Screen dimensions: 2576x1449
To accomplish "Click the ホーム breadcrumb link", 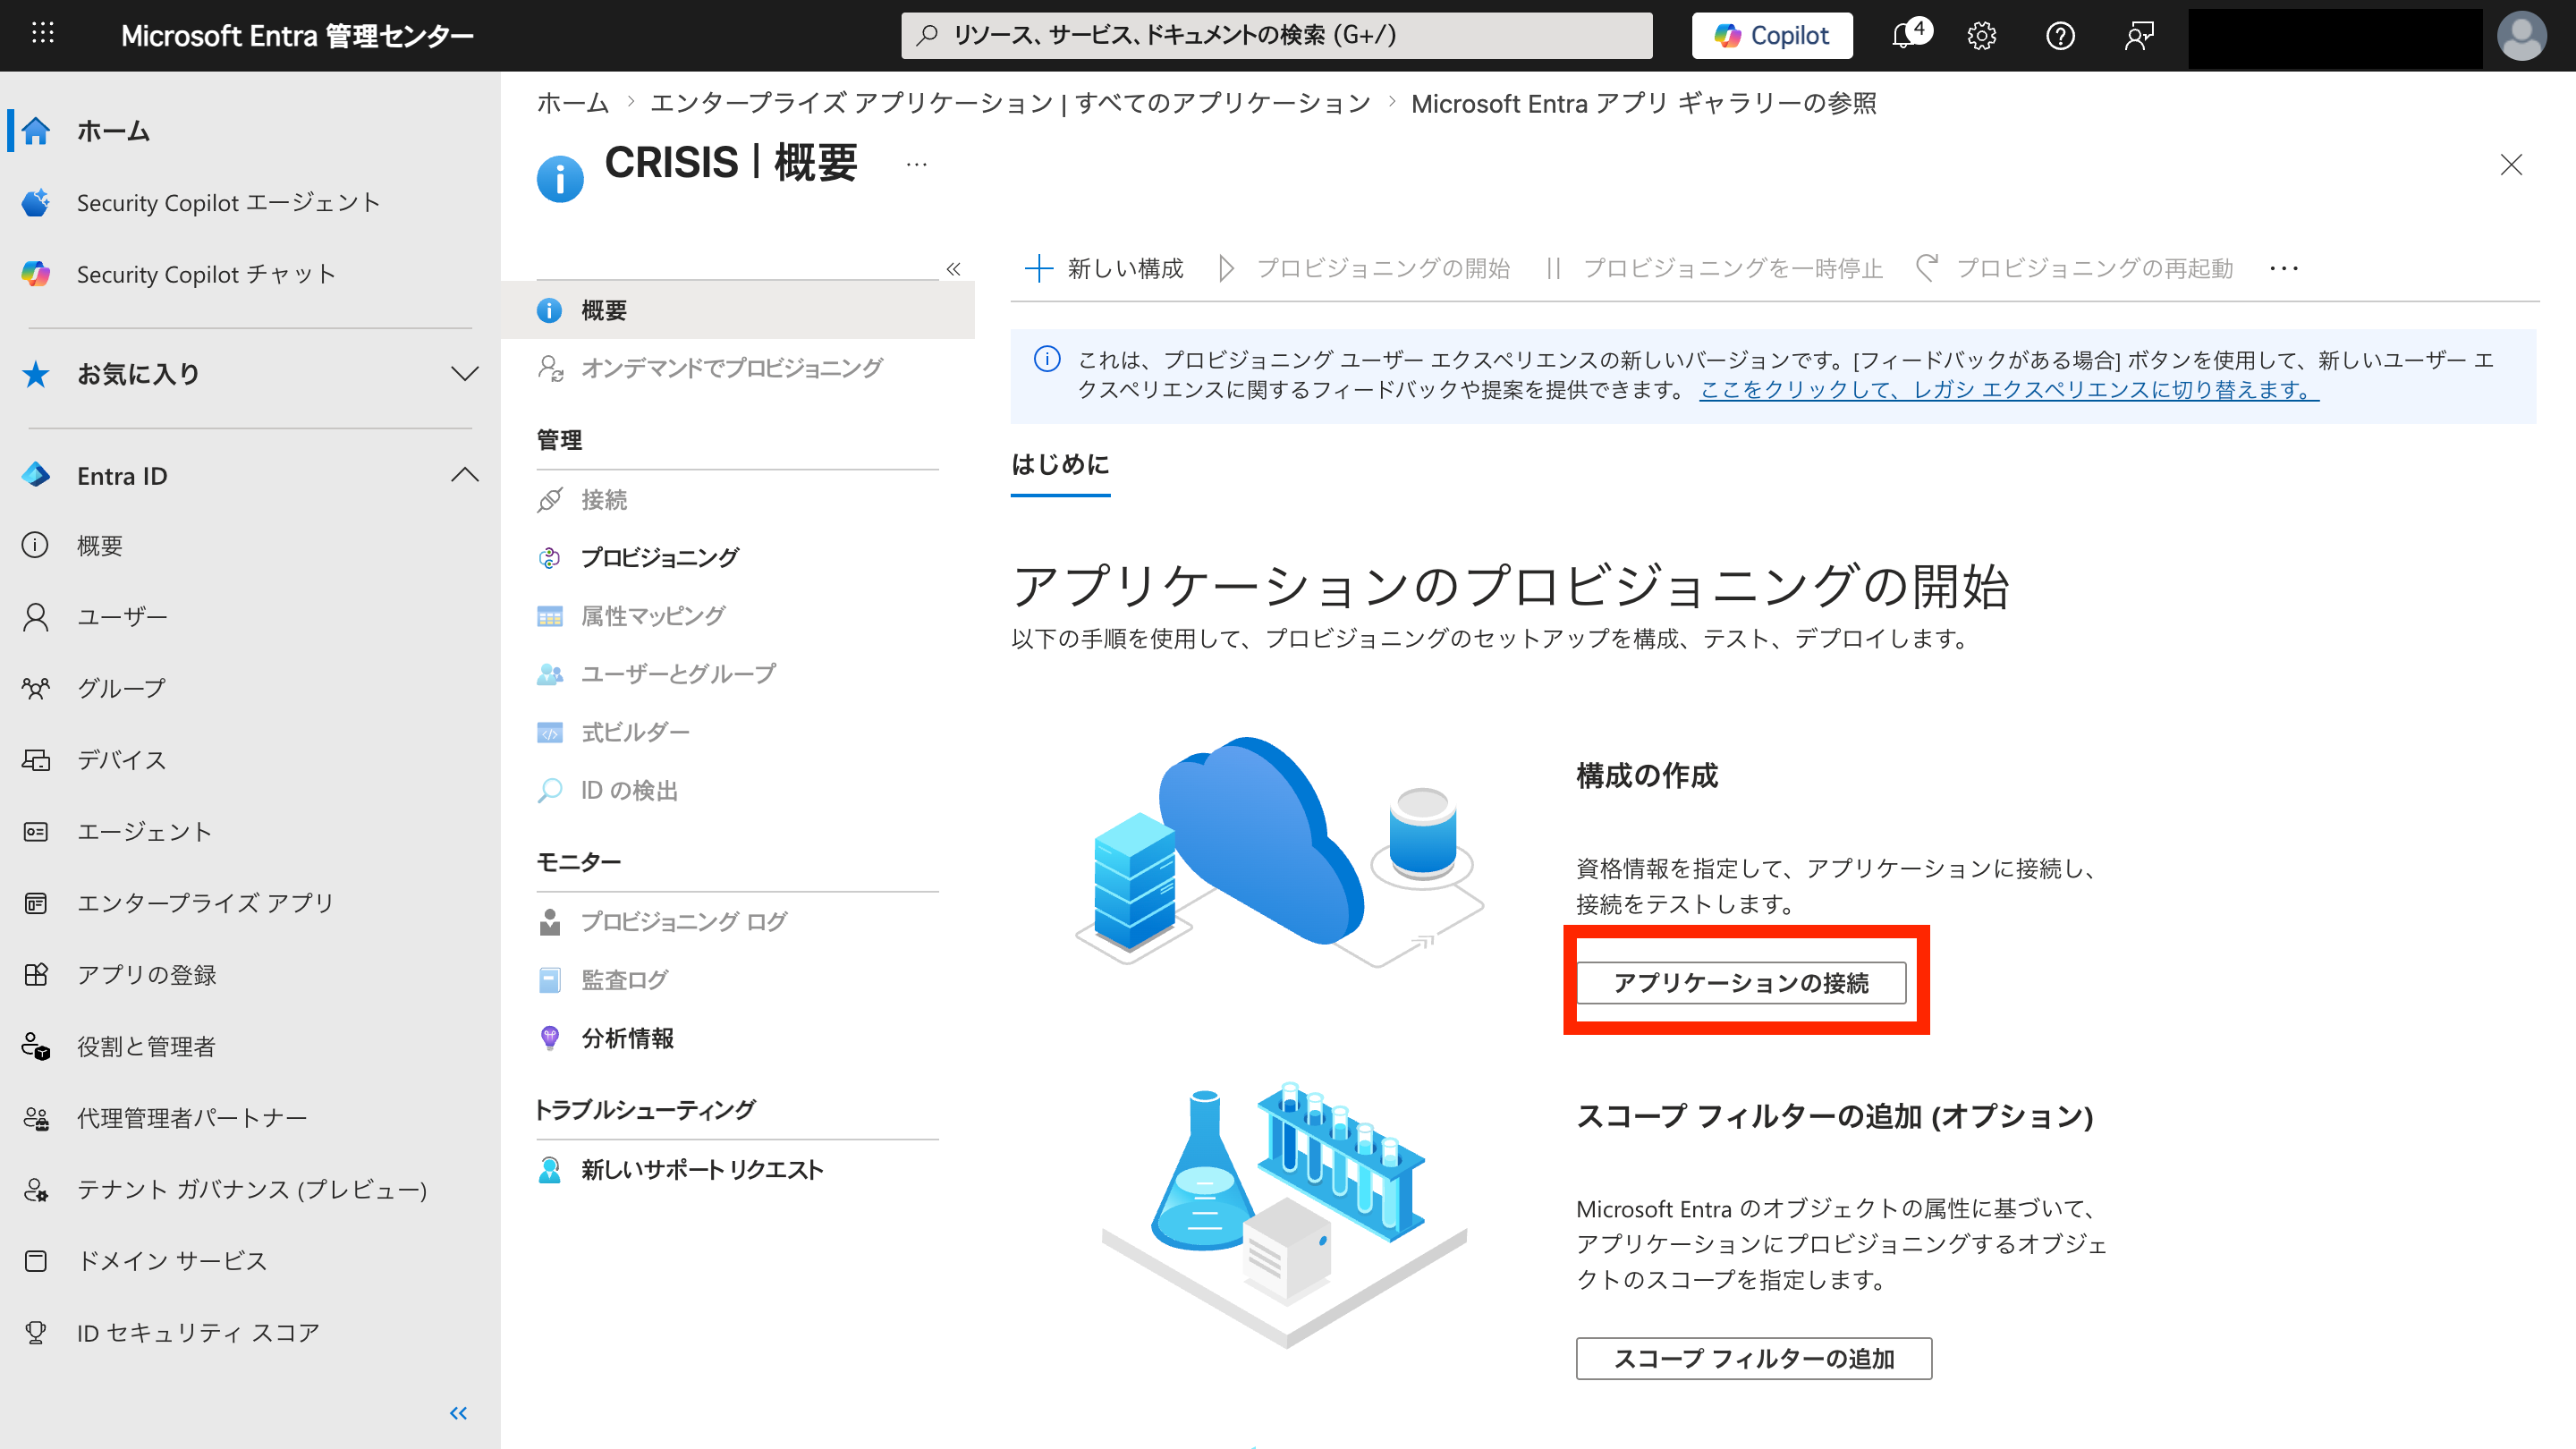I will pos(572,103).
